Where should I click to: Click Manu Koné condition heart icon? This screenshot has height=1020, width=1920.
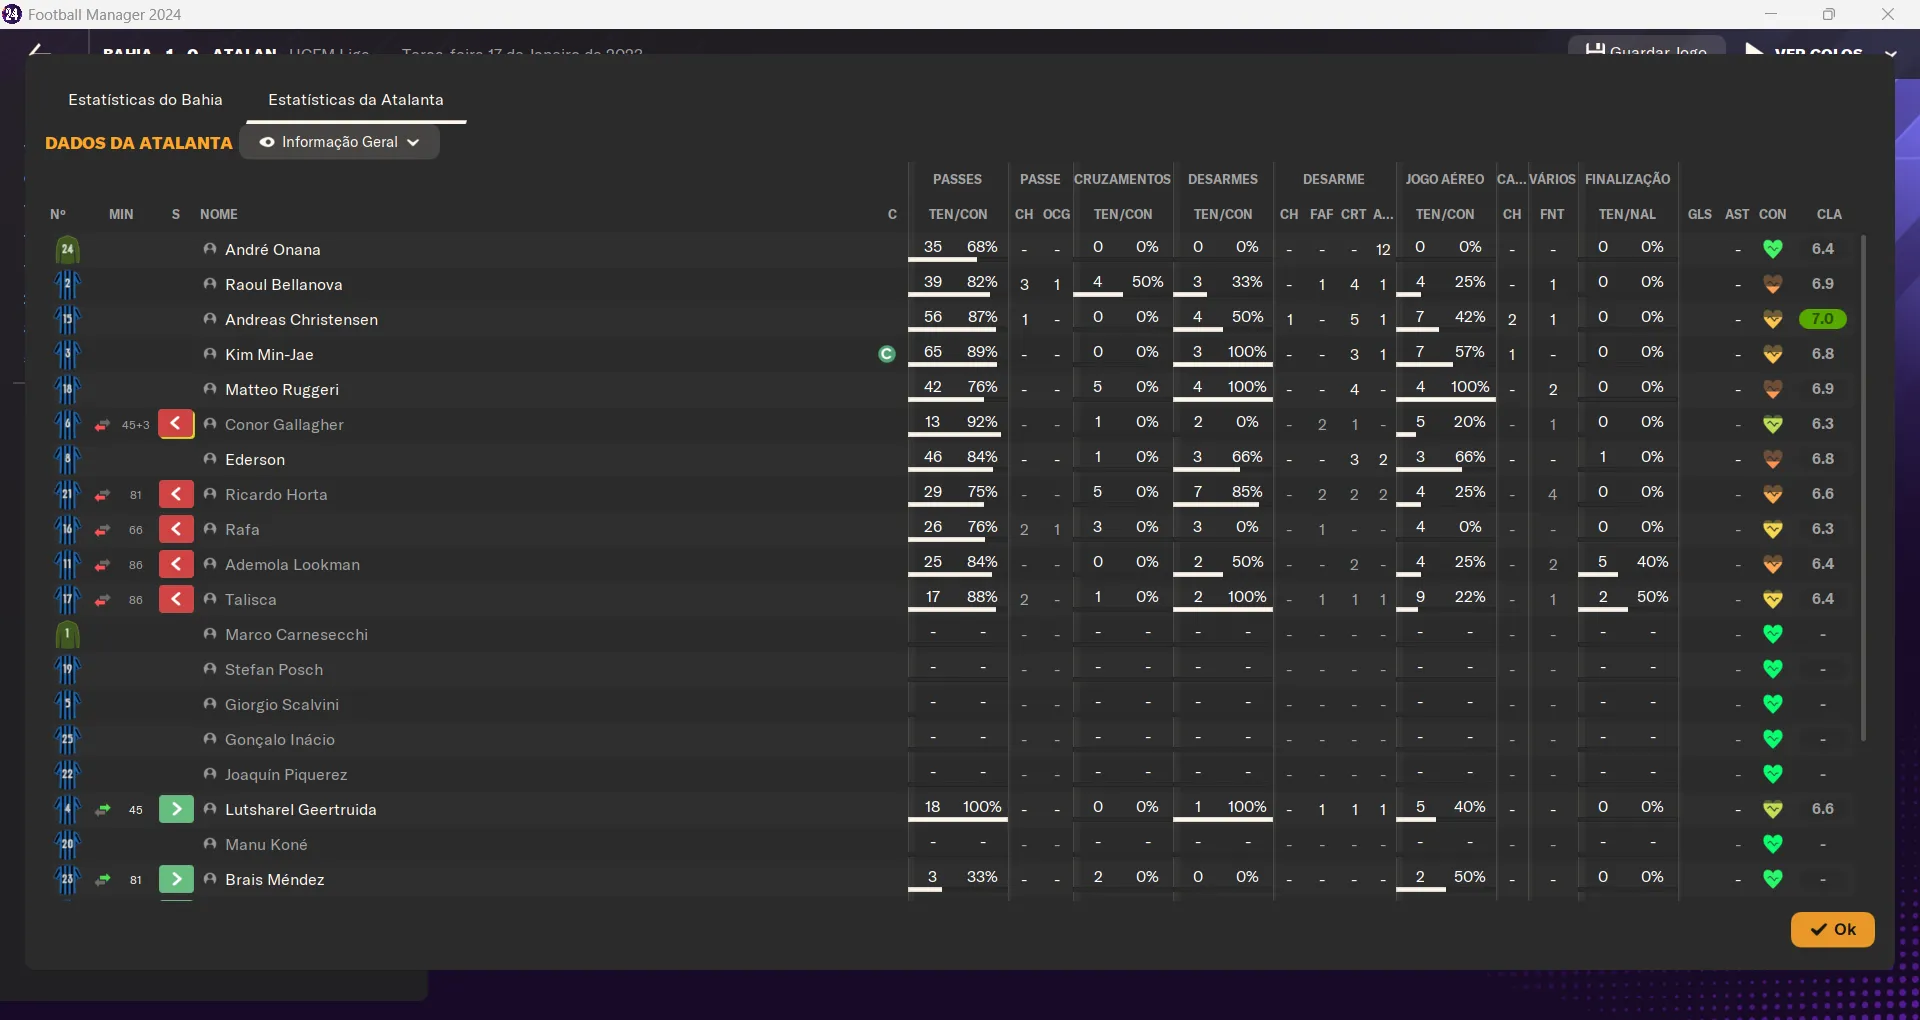[x=1773, y=844]
